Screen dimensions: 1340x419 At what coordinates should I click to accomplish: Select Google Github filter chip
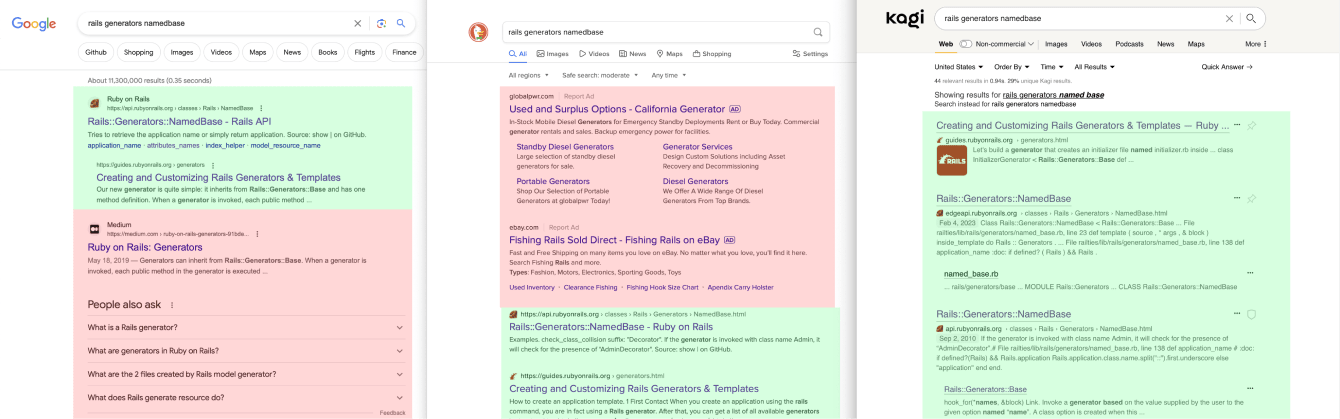96,52
